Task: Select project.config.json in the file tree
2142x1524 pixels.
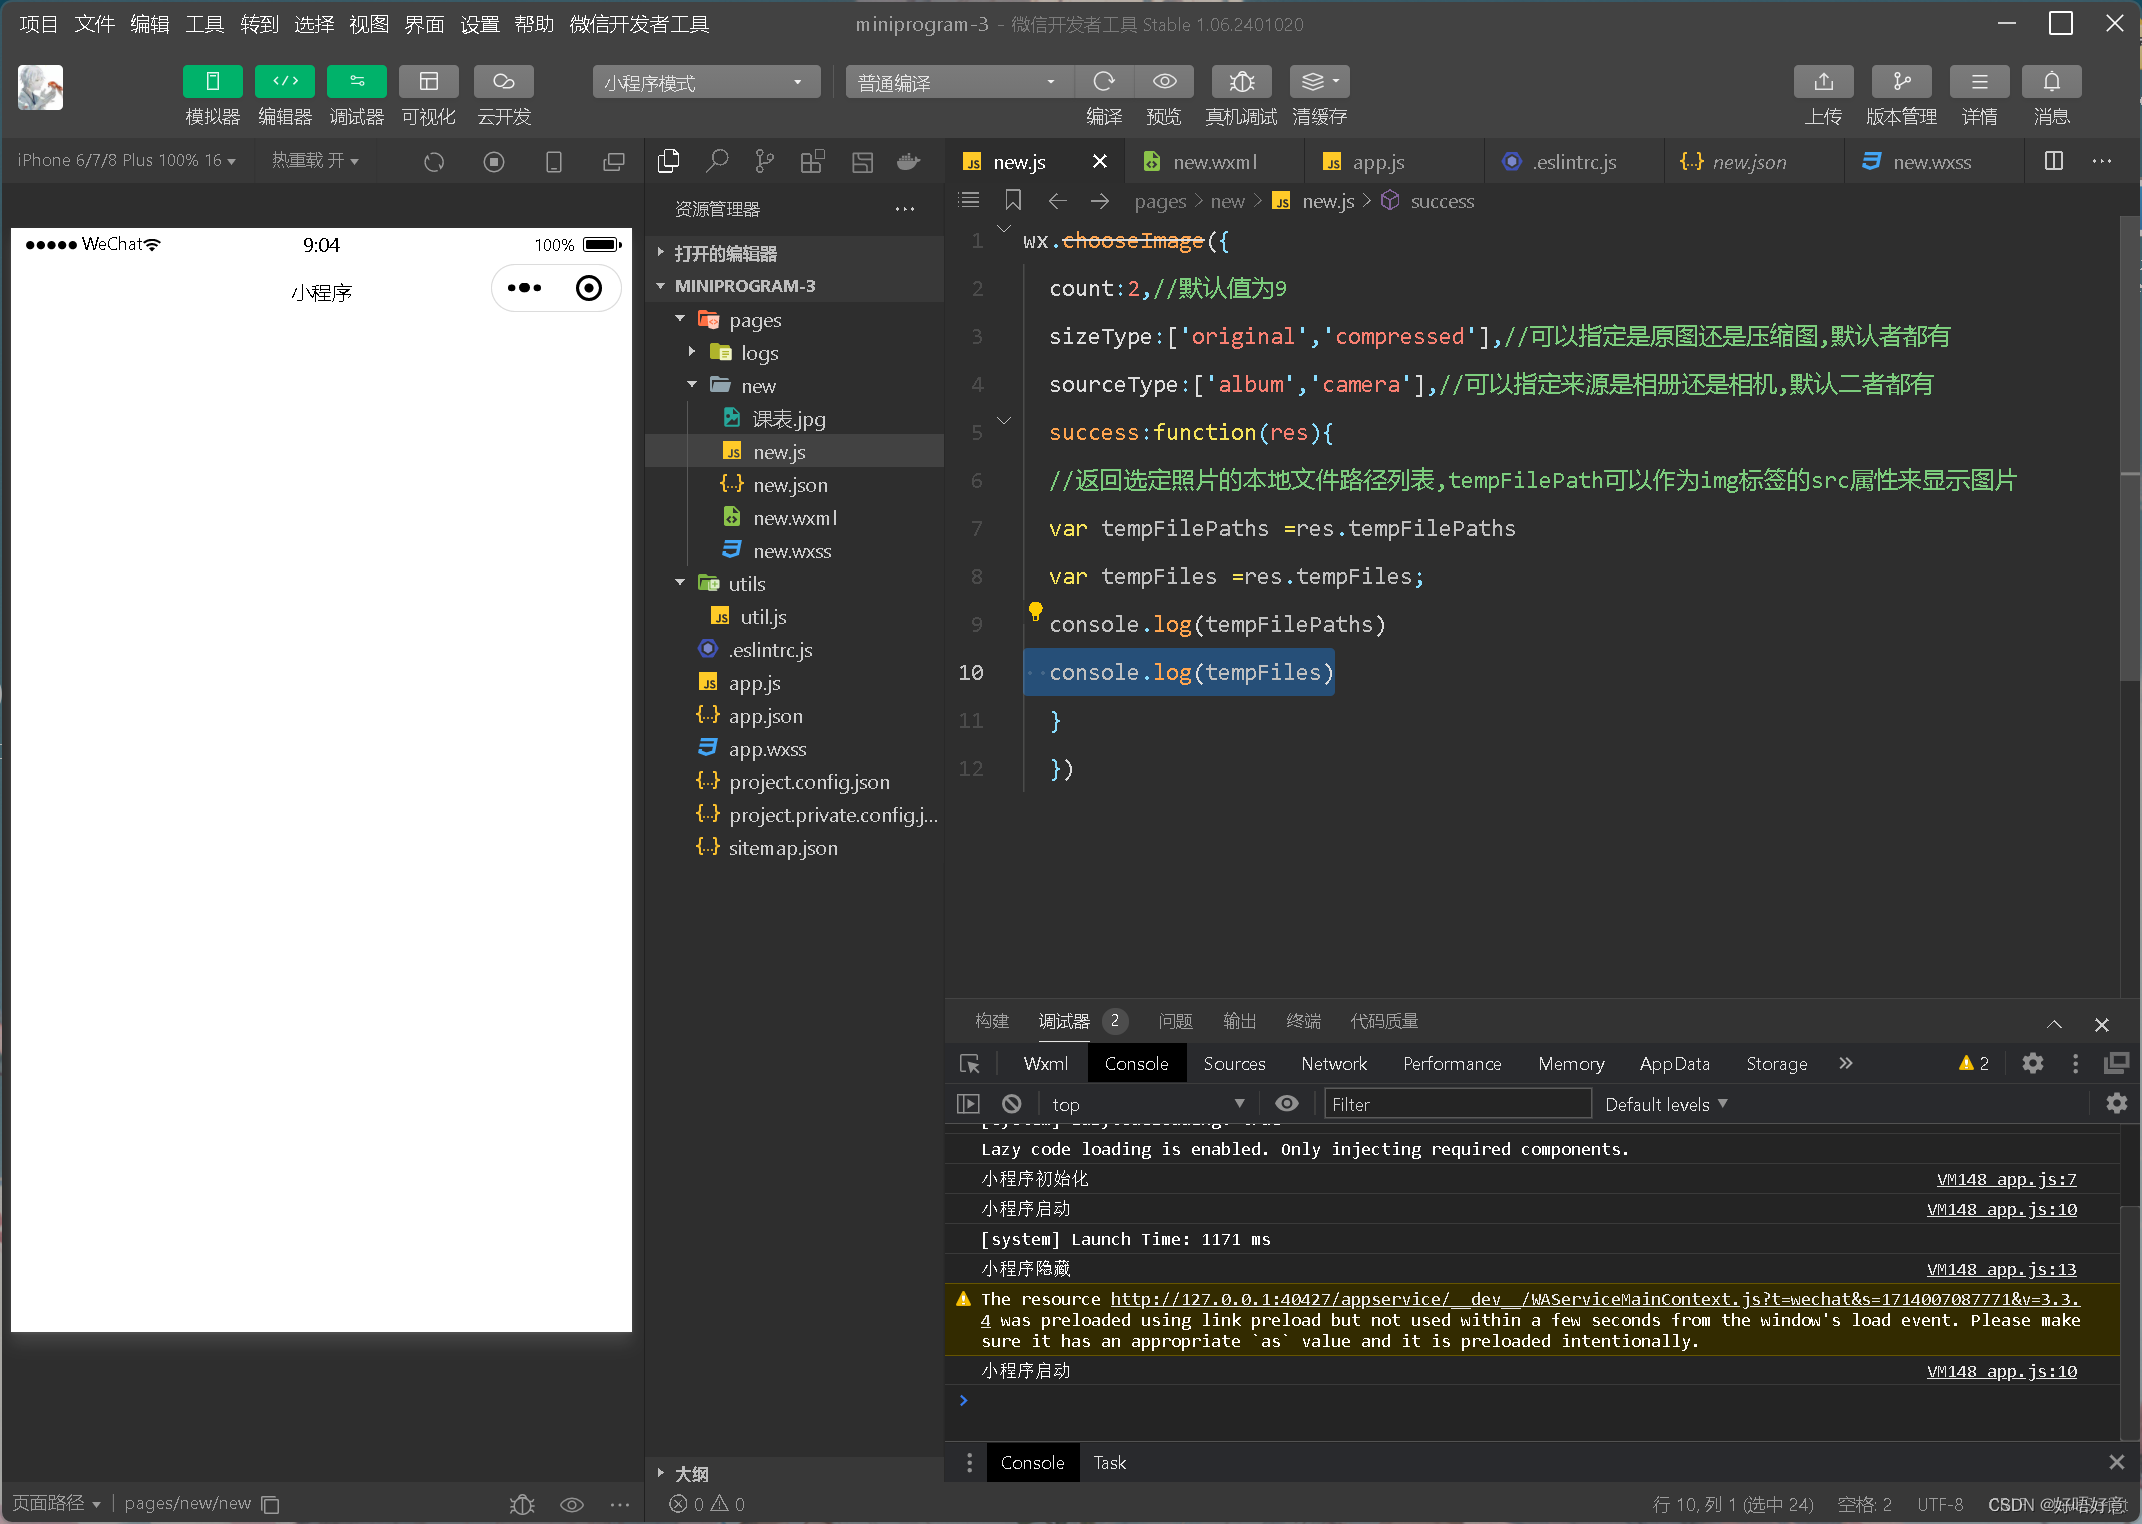Action: pos(808,782)
